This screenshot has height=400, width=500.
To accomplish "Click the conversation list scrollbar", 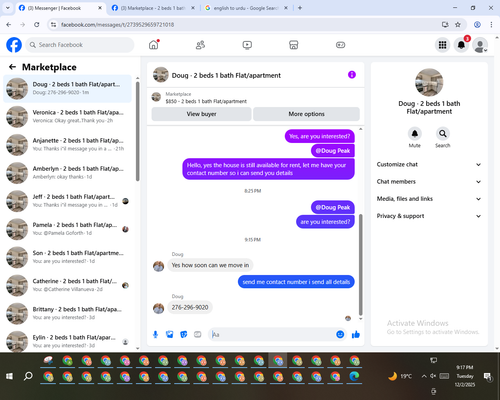I will pyautogui.click(x=138, y=132).
